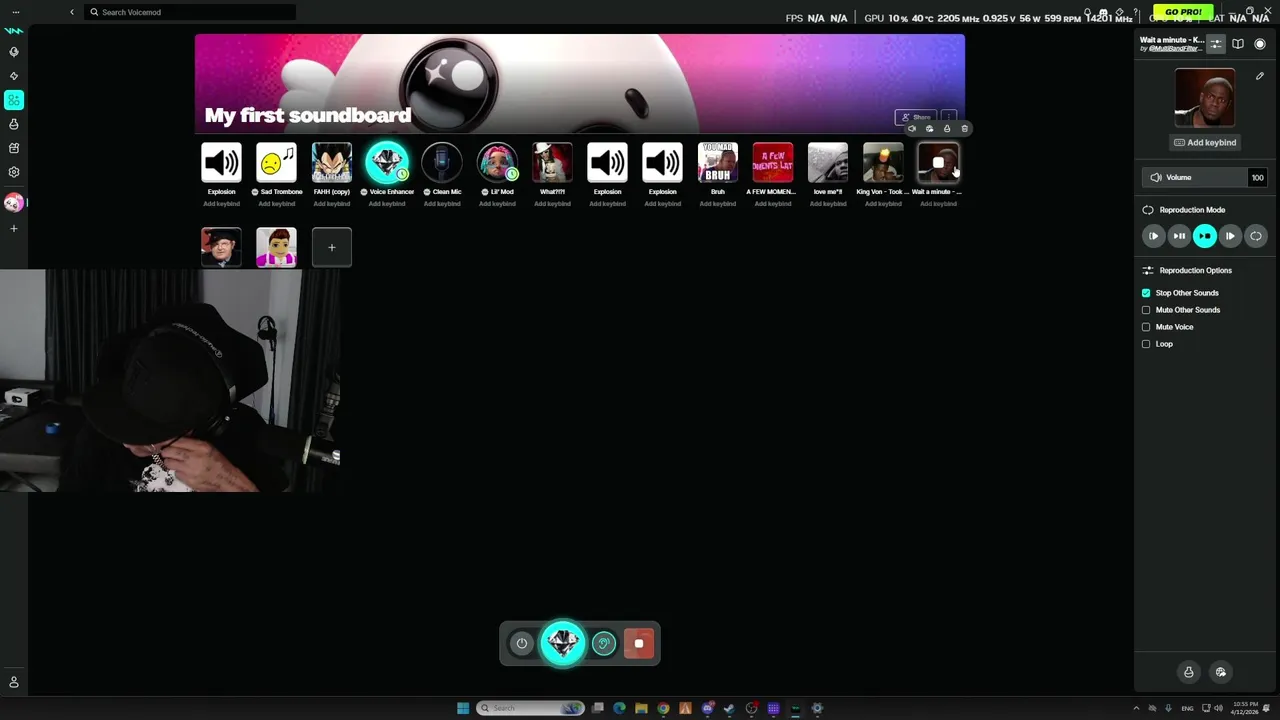
Task: Open Settings gear in sidebar
Action: [14, 172]
